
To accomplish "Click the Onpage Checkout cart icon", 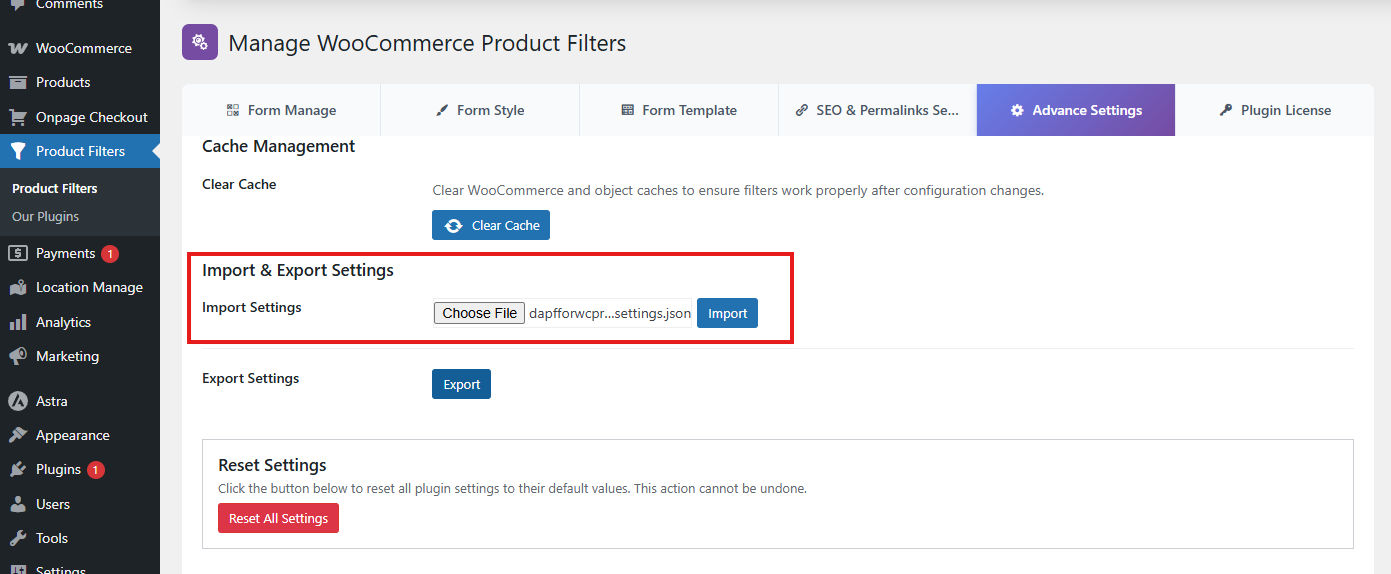I will click(x=17, y=117).
